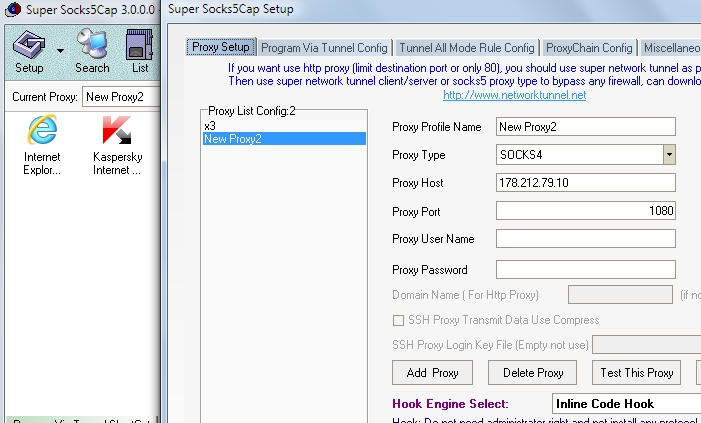Open the networktunnel.net link
This screenshot has width=701, height=423.
coord(515,95)
